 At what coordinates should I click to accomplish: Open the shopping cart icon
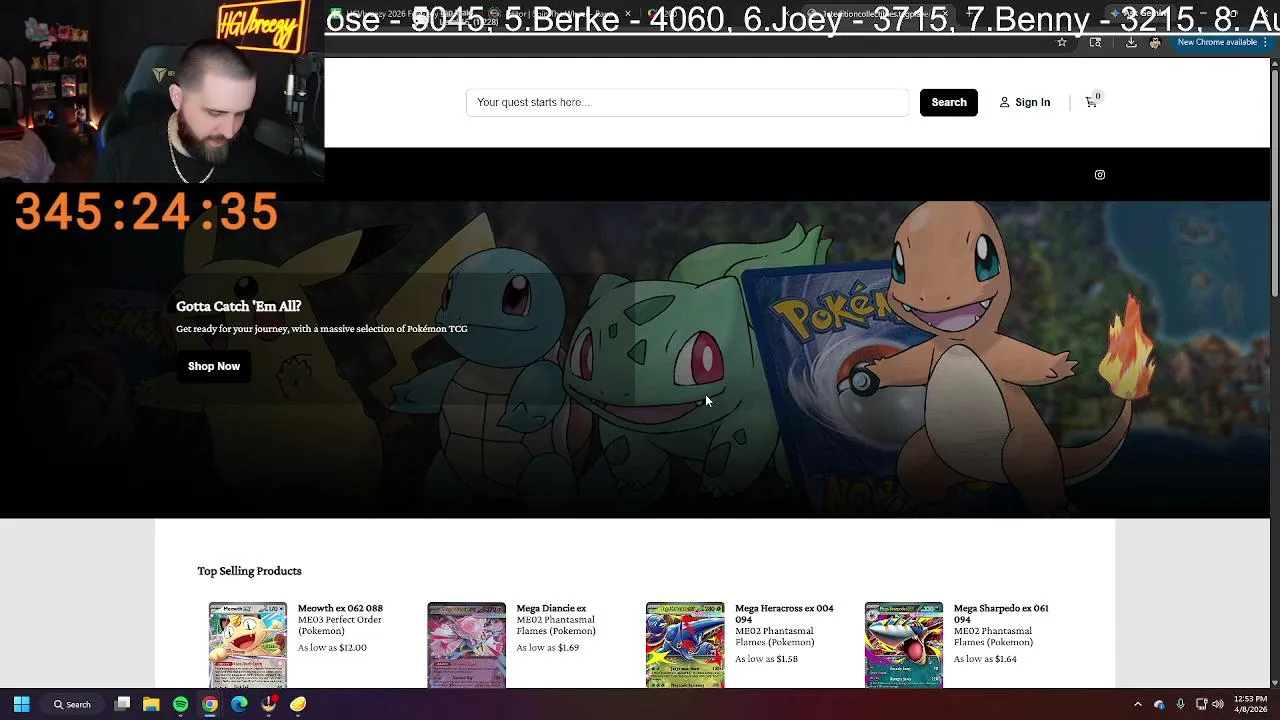click(1092, 101)
